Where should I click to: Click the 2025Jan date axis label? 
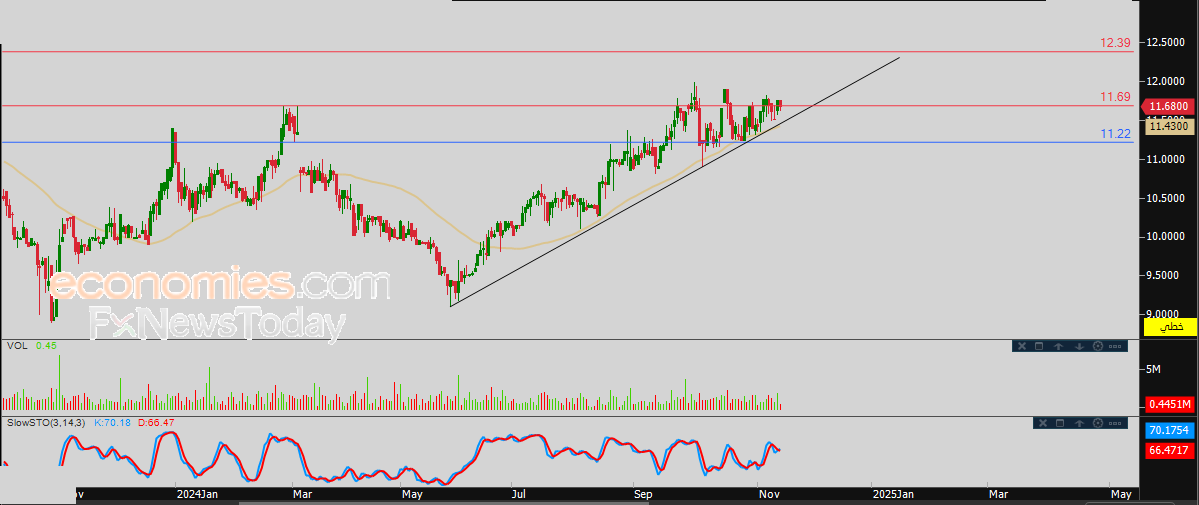pyautogui.click(x=893, y=494)
